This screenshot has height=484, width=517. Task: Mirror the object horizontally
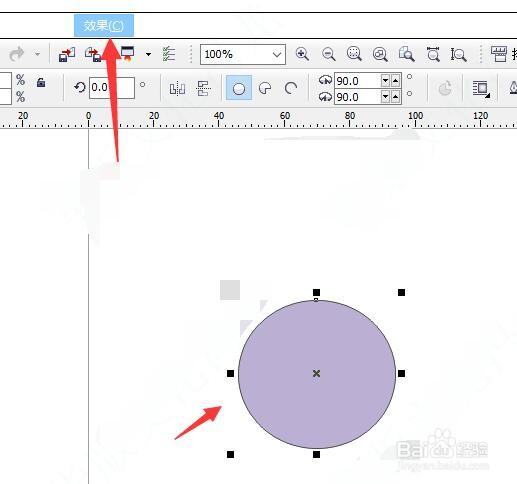coord(177,89)
